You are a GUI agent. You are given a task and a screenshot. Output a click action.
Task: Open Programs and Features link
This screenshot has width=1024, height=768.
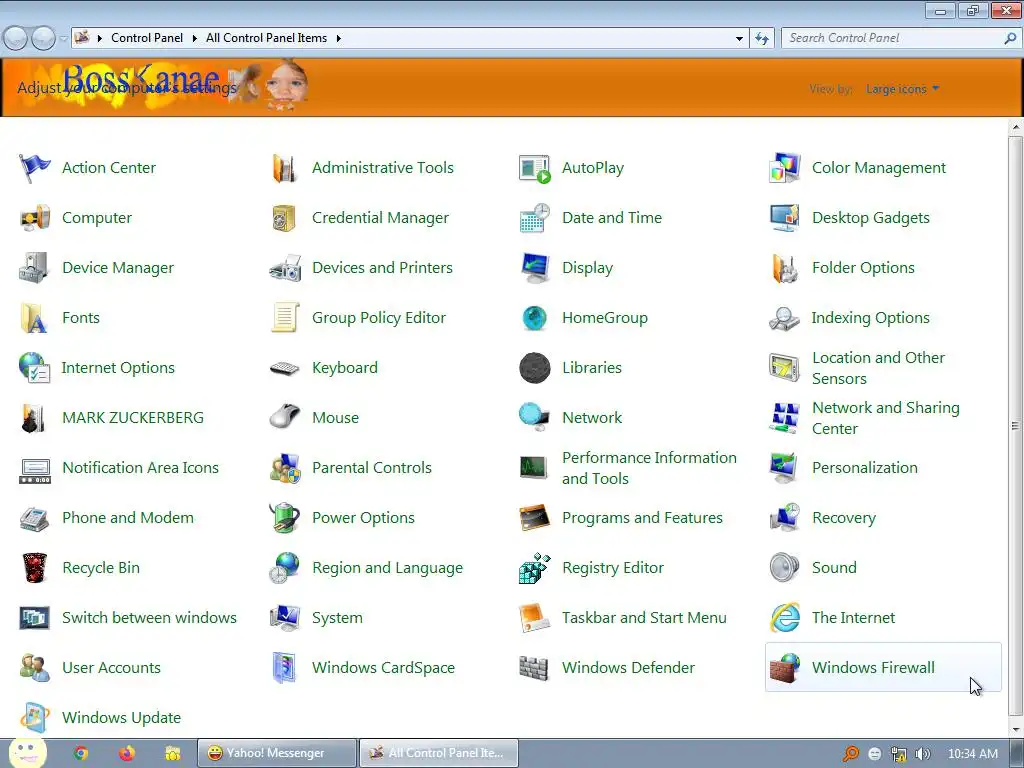point(642,518)
